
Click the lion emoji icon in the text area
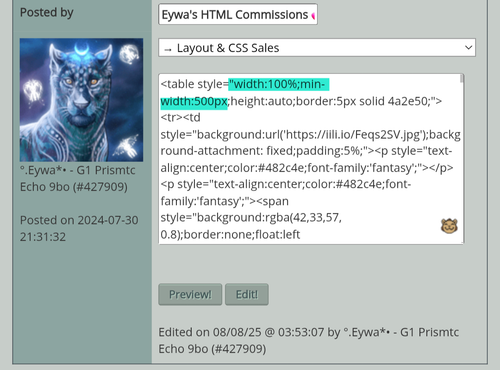pyautogui.click(x=449, y=226)
